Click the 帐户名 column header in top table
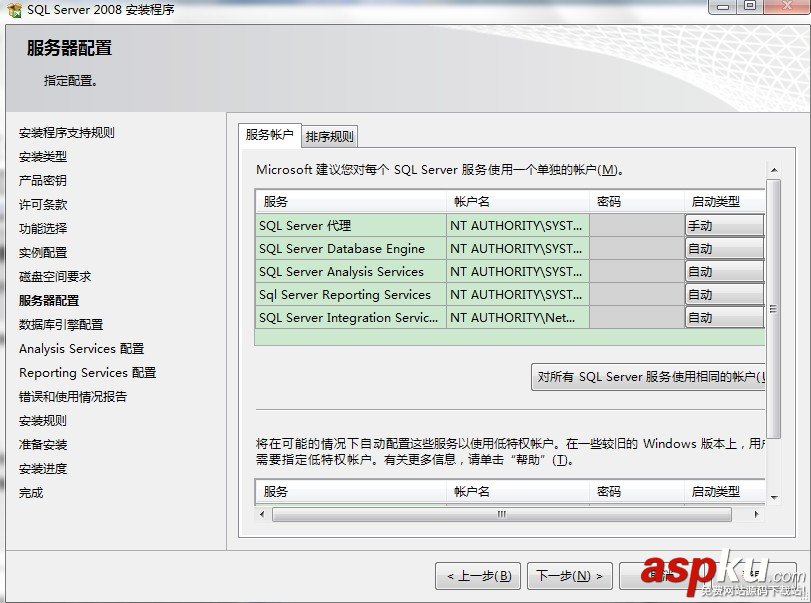Screen dimensions: 811x603 coord(518,201)
